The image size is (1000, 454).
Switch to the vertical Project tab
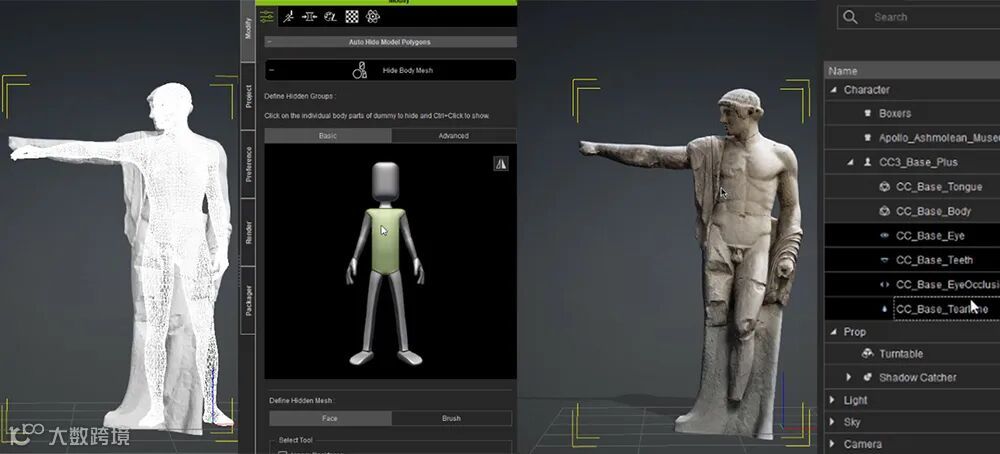pos(248,96)
